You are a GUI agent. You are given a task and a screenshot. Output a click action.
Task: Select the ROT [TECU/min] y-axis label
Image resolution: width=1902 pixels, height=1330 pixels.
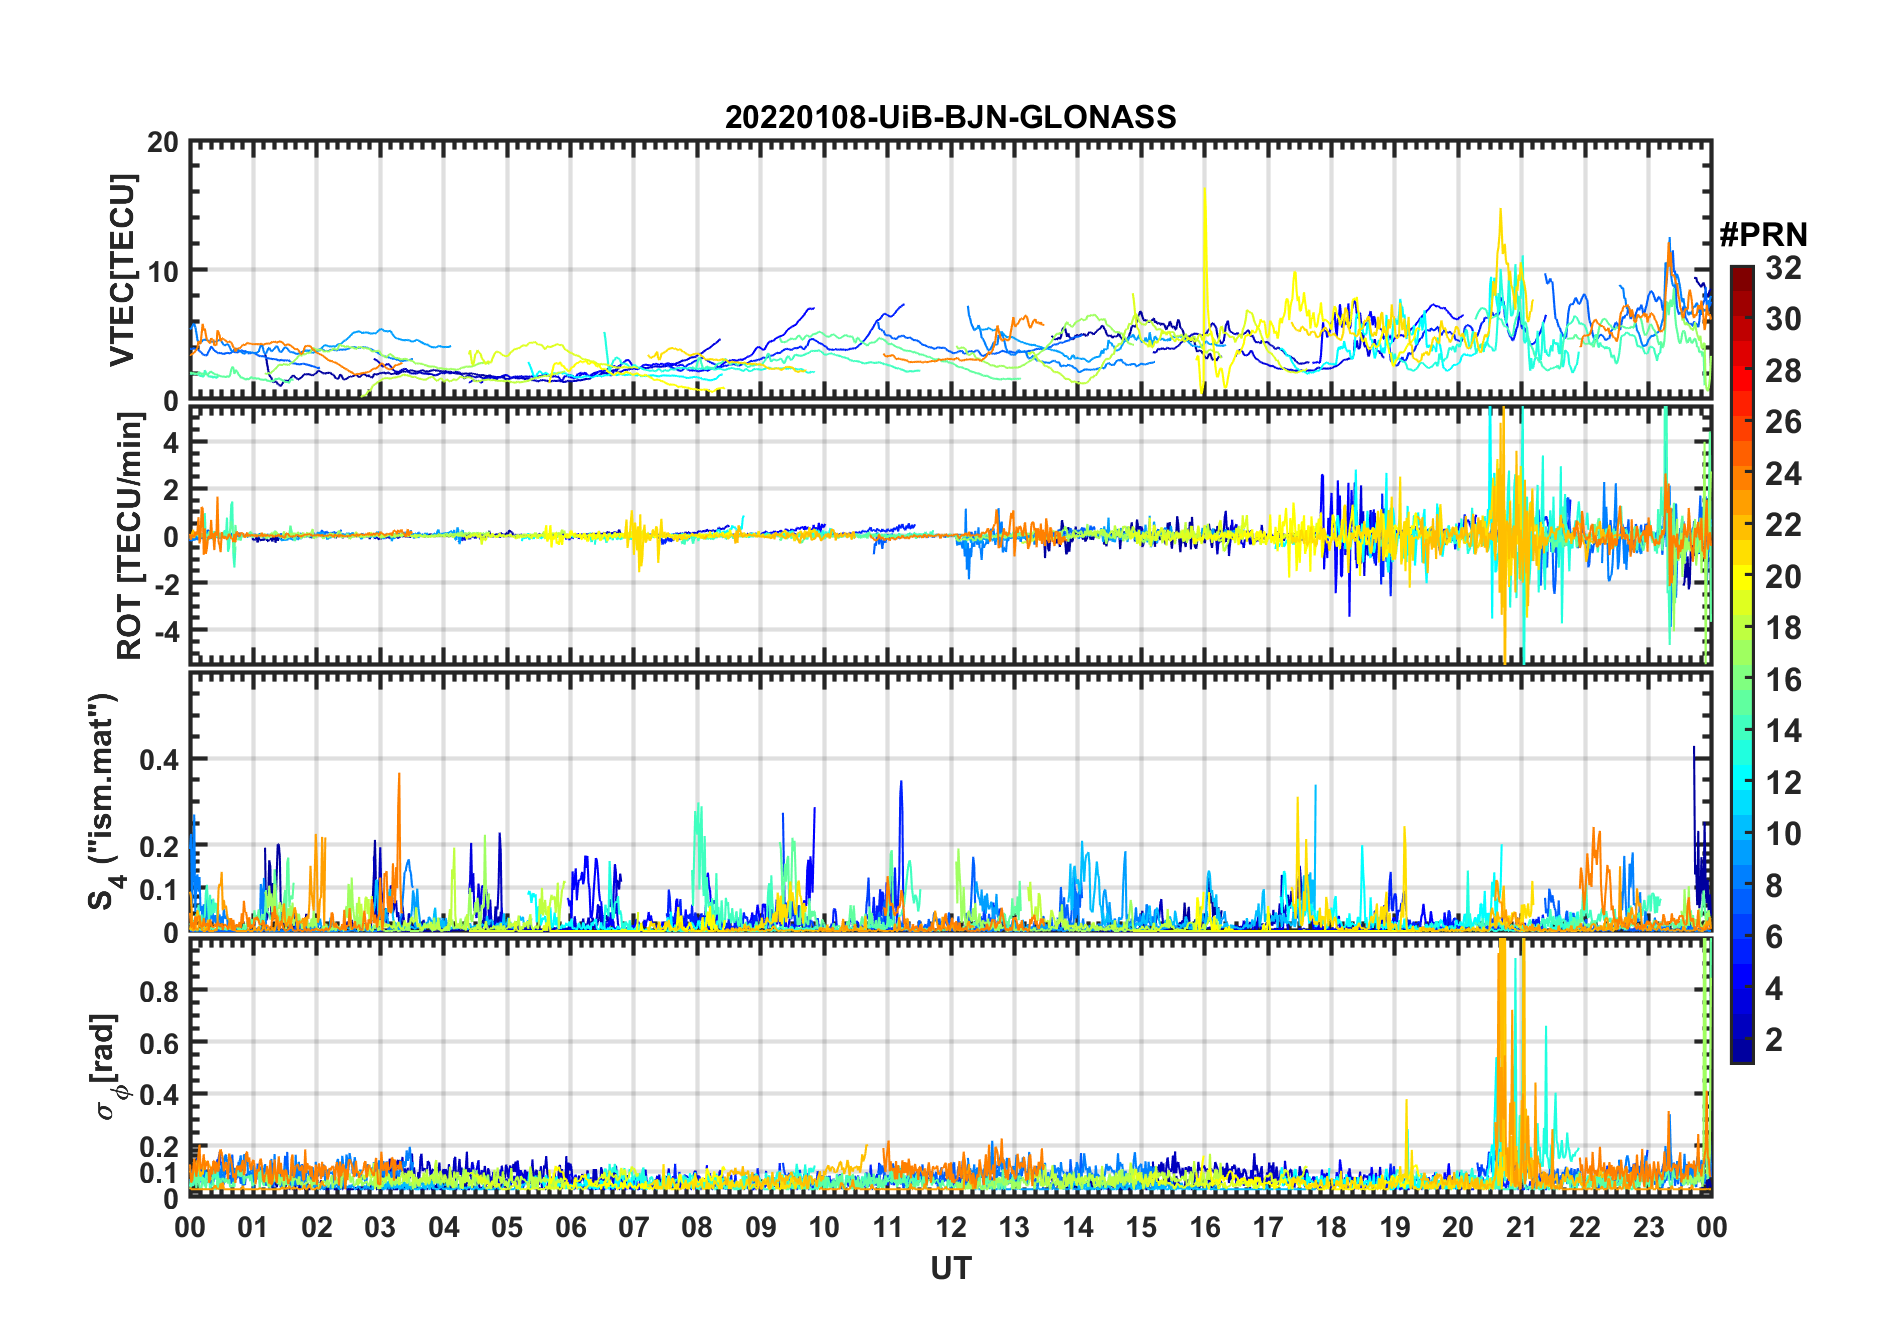click(x=129, y=536)
